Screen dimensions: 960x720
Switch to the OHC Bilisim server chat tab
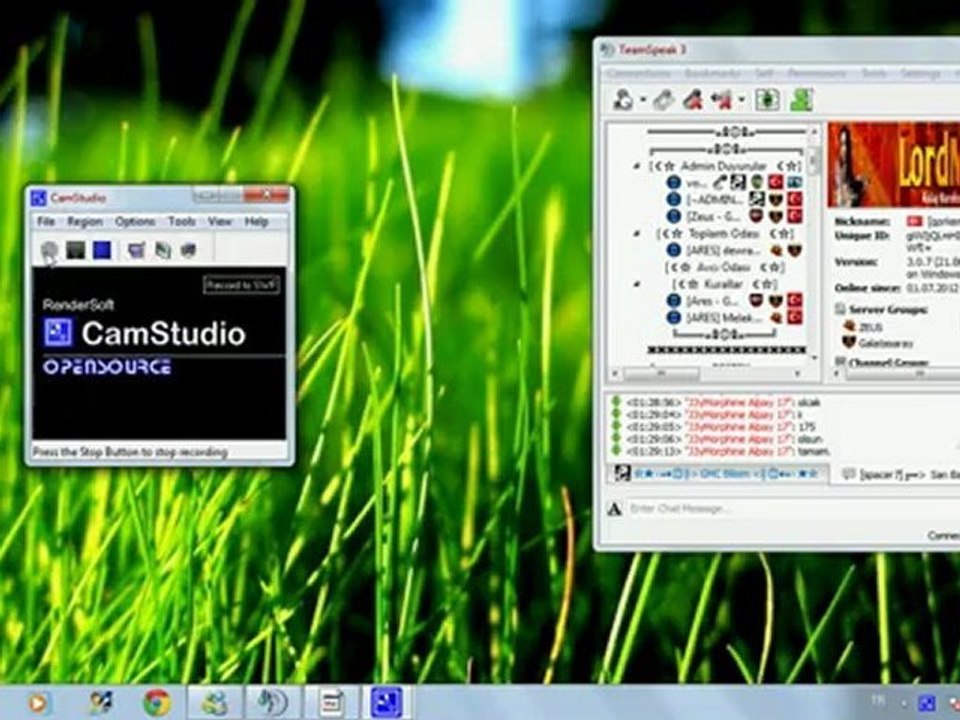point(718,474)
